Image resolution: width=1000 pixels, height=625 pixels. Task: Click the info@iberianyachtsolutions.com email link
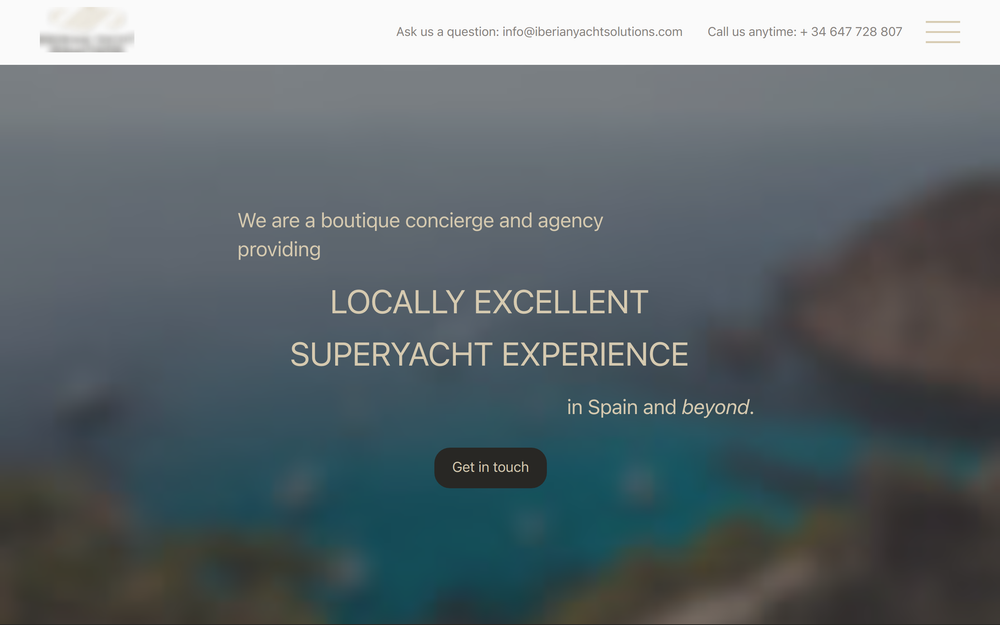[x=592, y=32]
